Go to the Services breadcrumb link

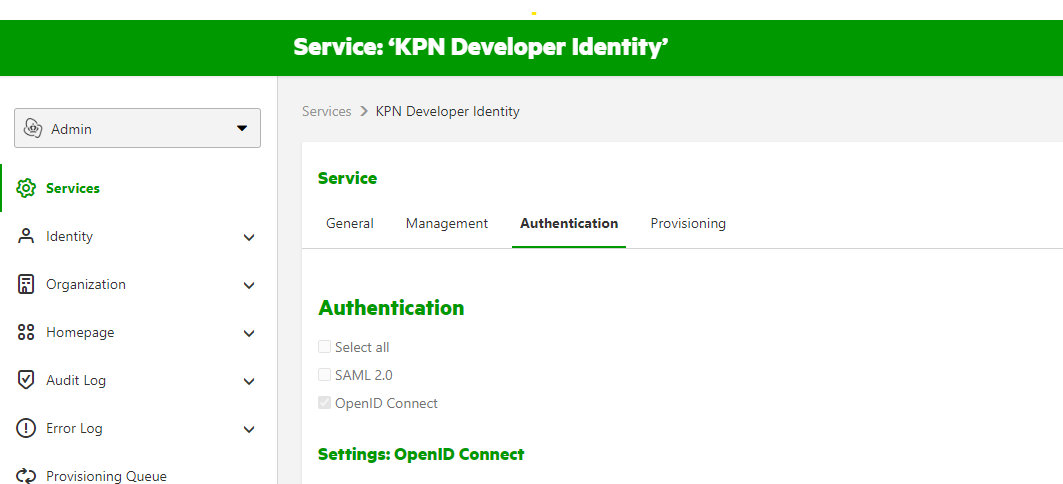[x=327, y=111]
